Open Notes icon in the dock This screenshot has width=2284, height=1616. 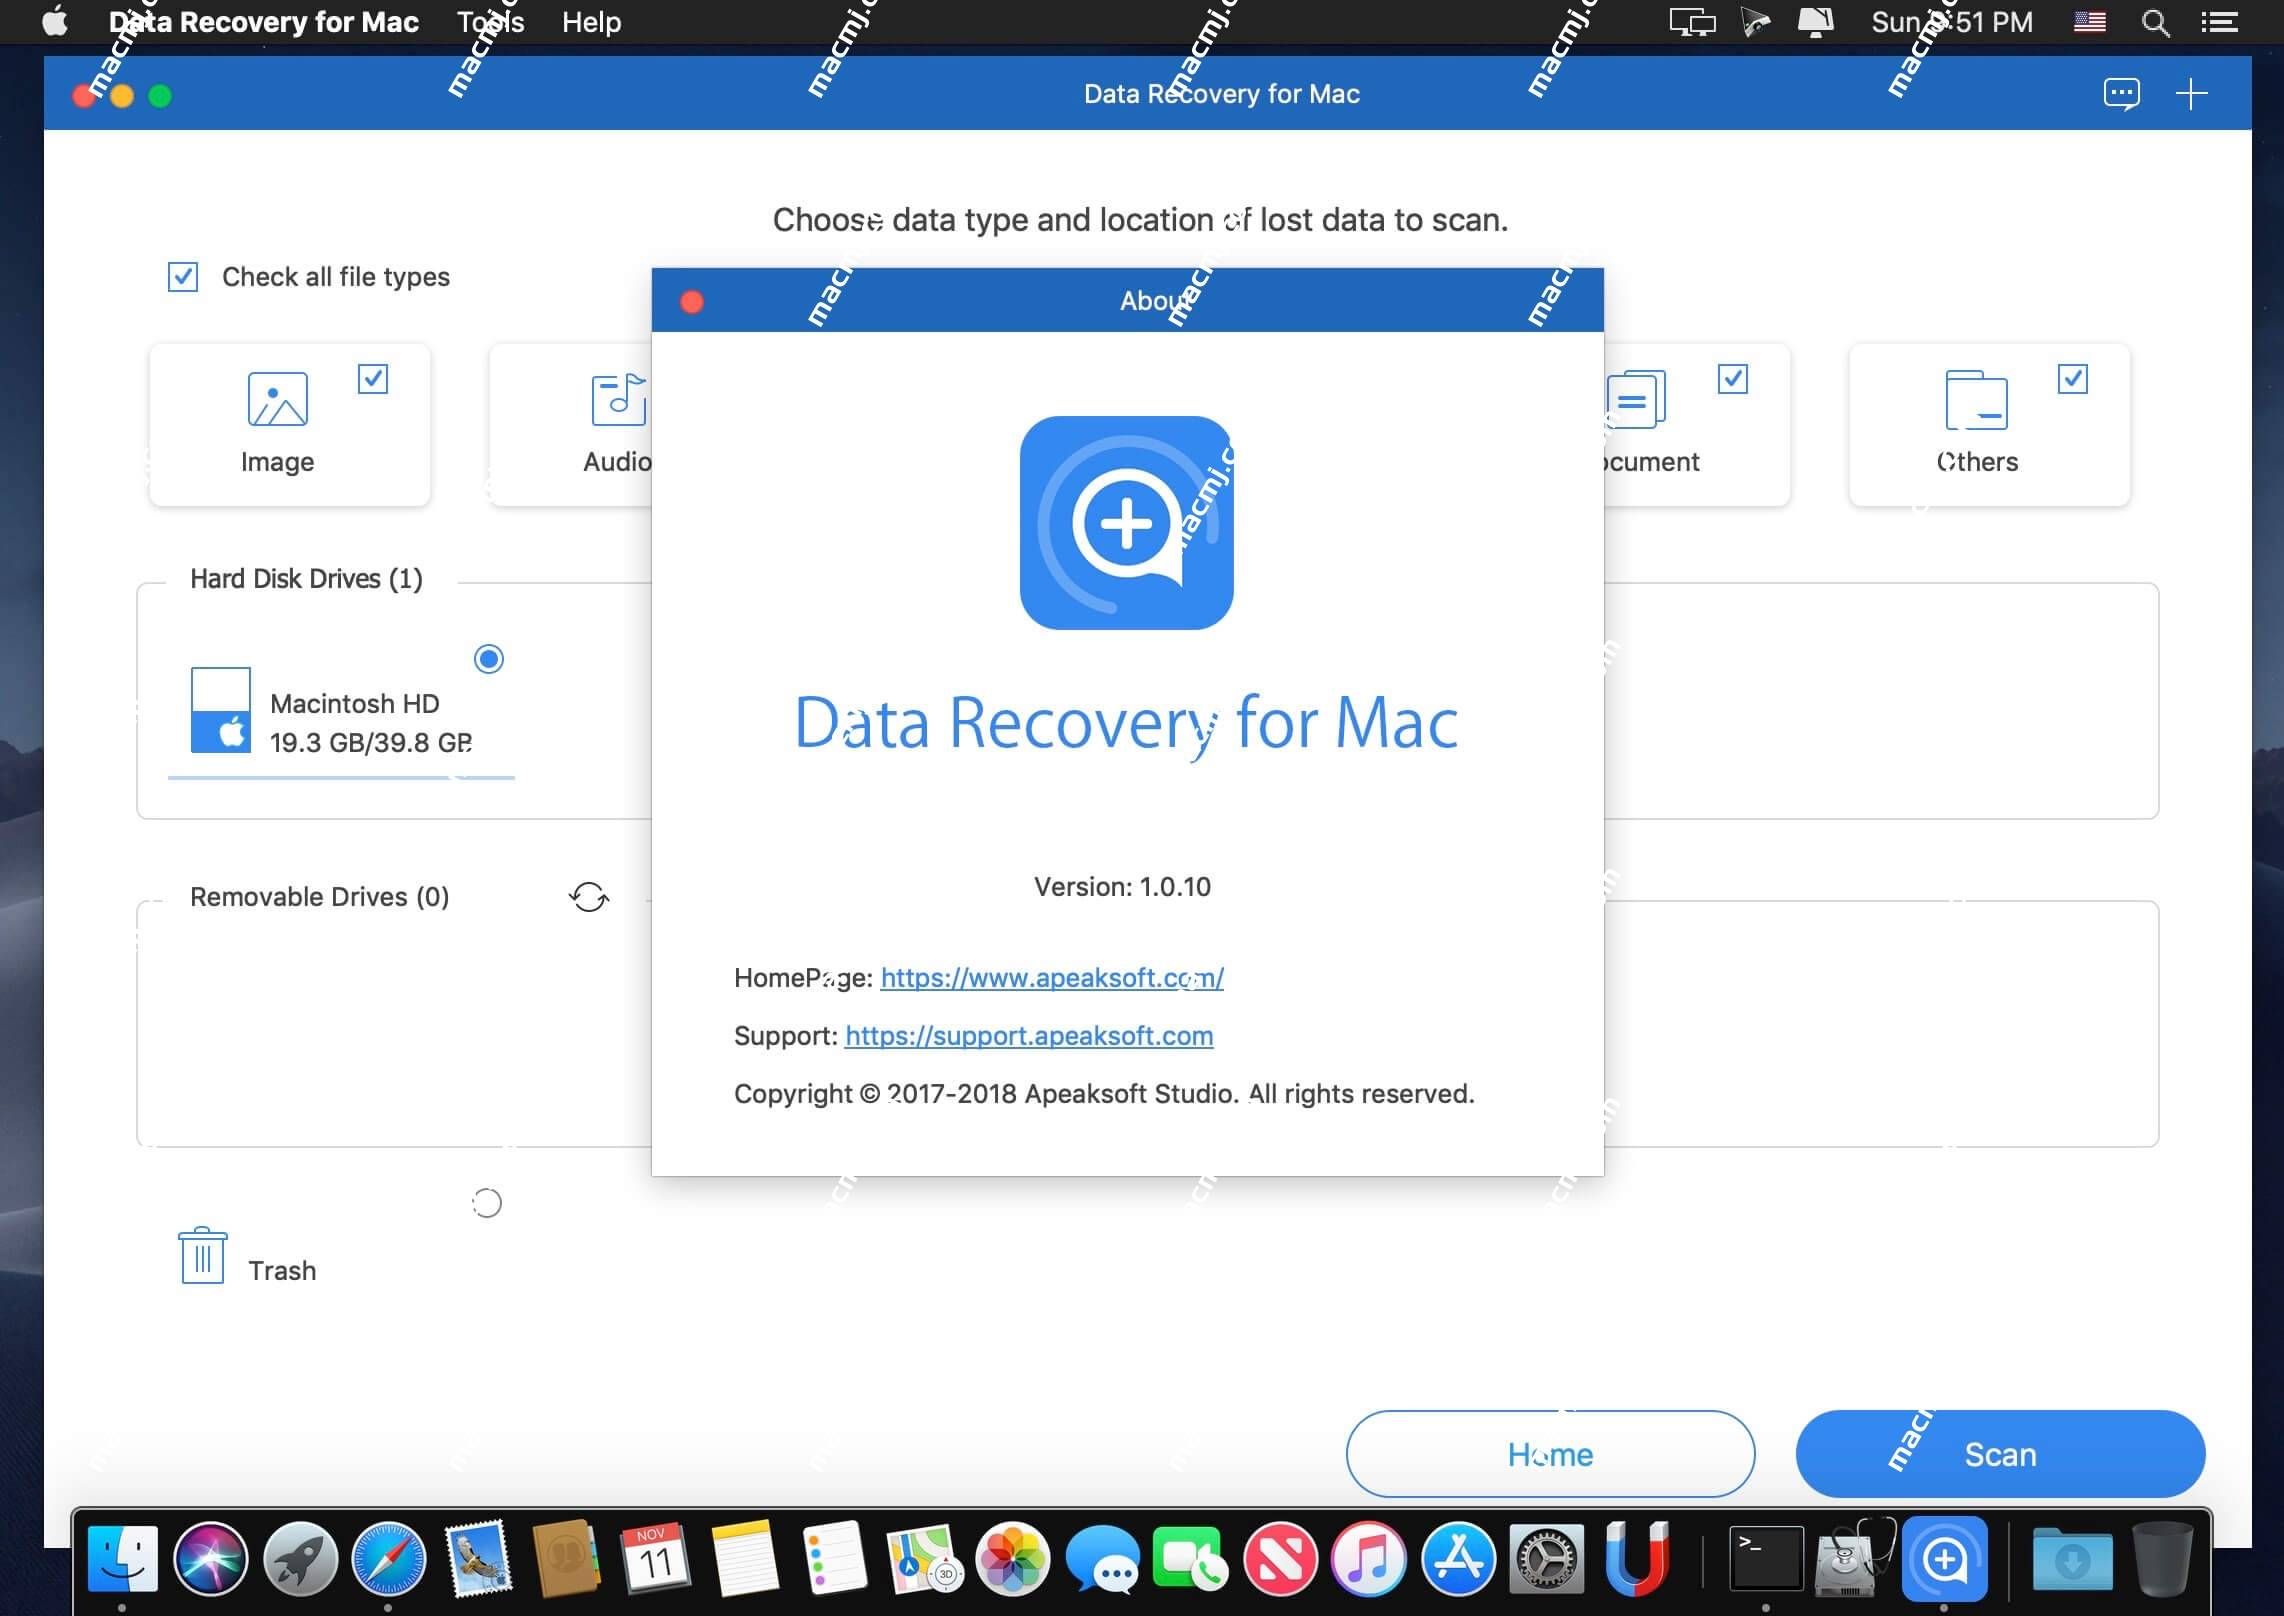click(x=744, y=1559)
